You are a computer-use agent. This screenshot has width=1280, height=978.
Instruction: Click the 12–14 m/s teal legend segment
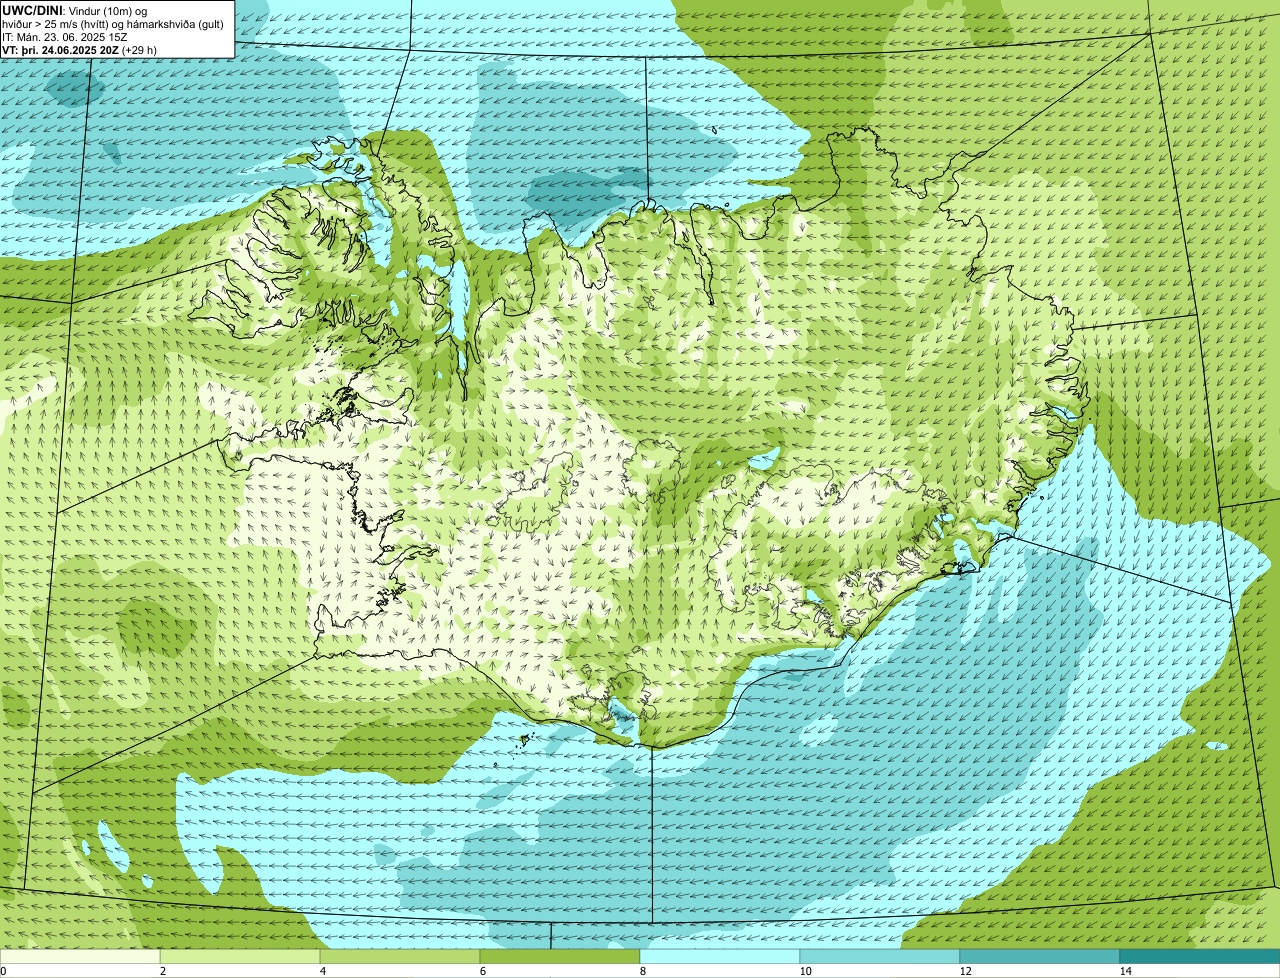[1040, 956]
